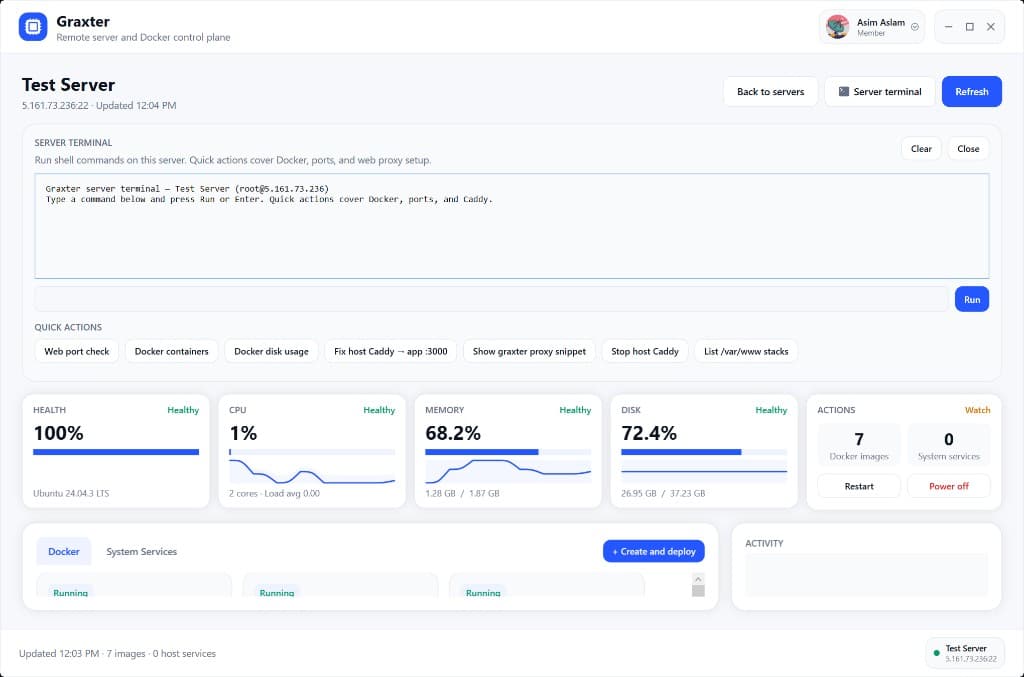The height and width of the screenshot is (677, 1024).
Task: Restart the server
Action: click(859, 486)
